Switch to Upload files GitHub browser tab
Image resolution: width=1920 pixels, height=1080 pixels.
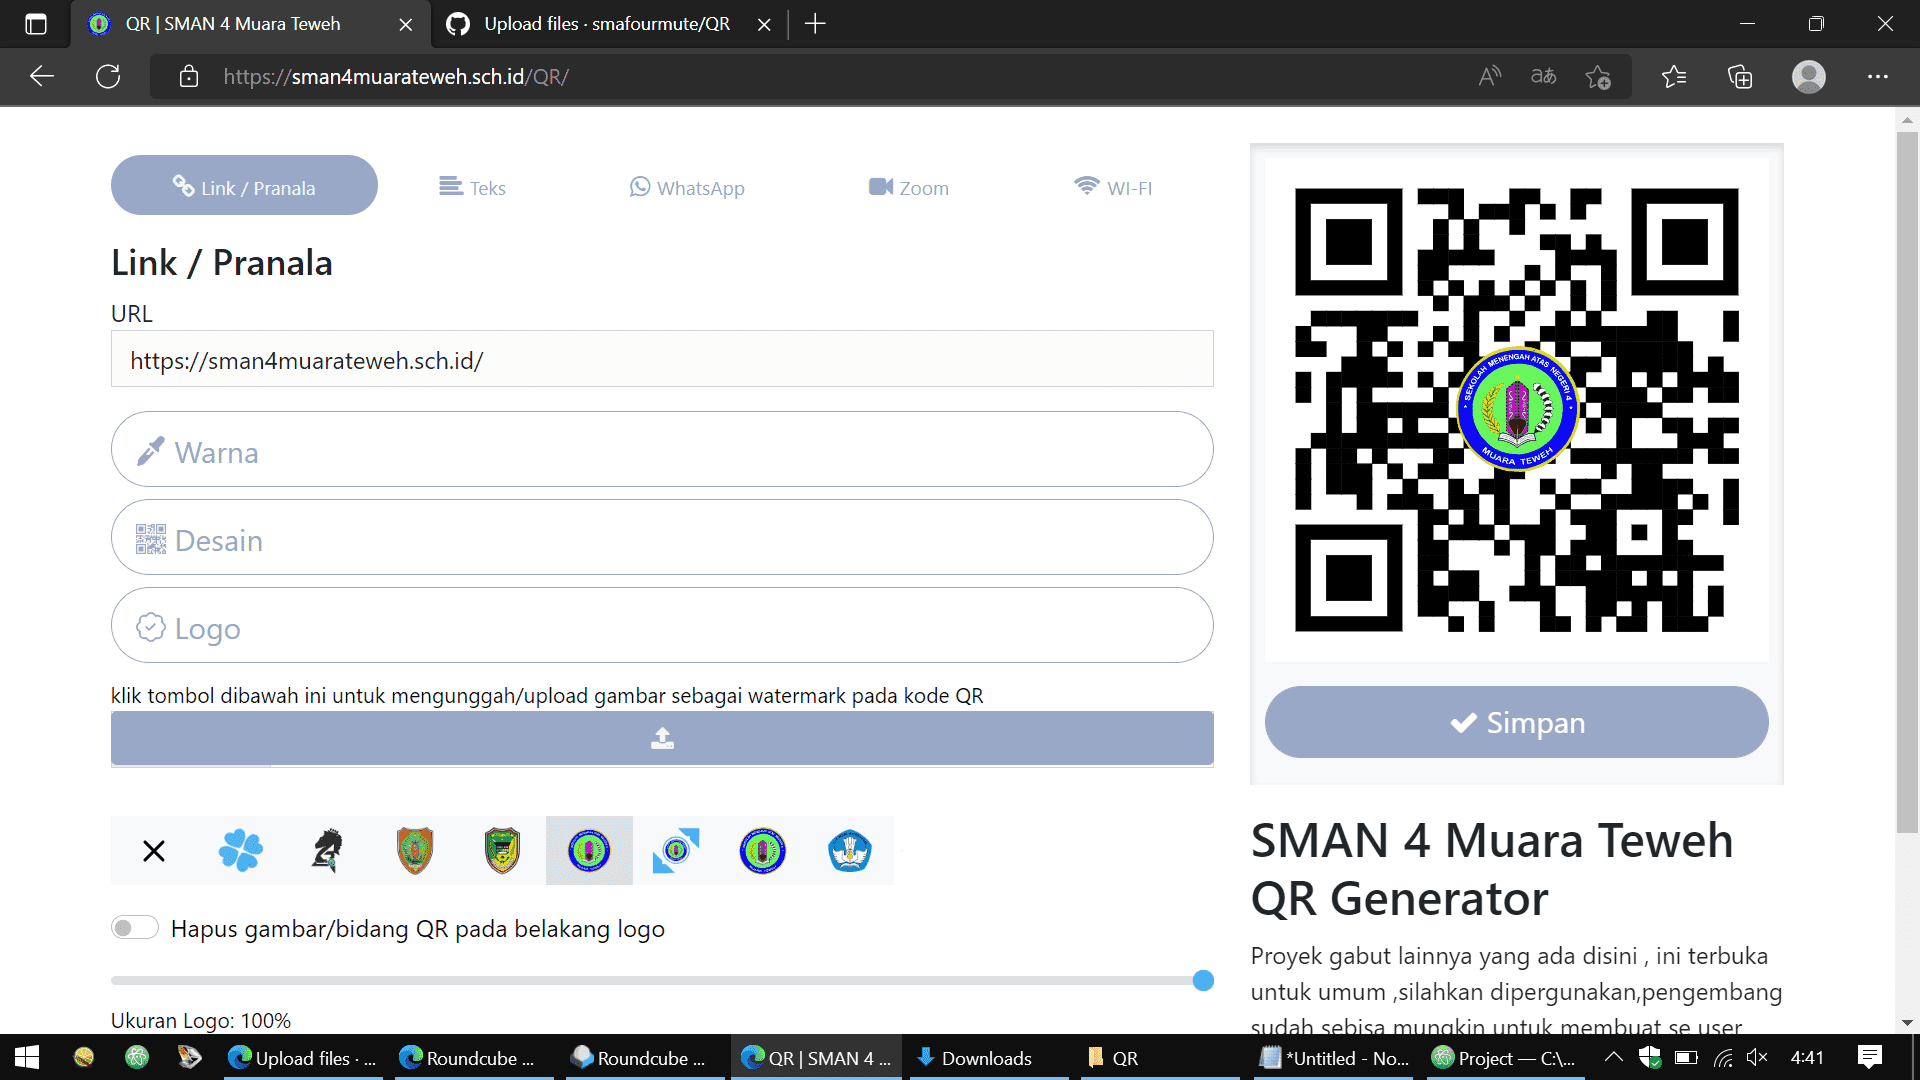(596, 24)
